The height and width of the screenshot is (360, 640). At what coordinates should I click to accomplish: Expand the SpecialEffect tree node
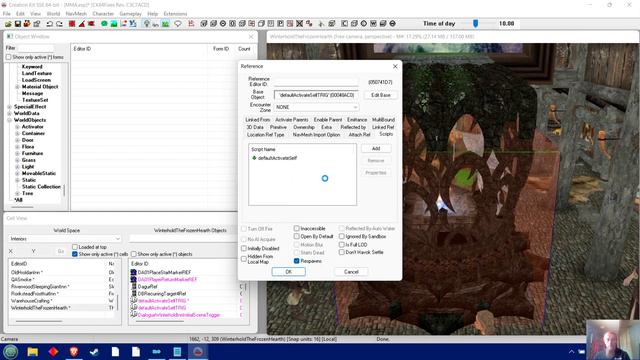[x=9, y=107]
